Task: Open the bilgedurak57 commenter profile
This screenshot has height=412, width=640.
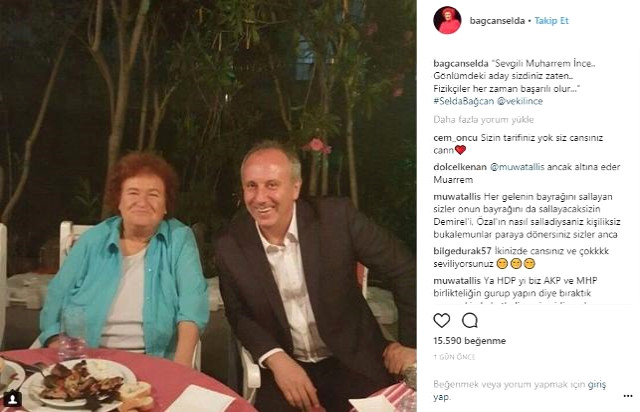Action: (462, 251)
